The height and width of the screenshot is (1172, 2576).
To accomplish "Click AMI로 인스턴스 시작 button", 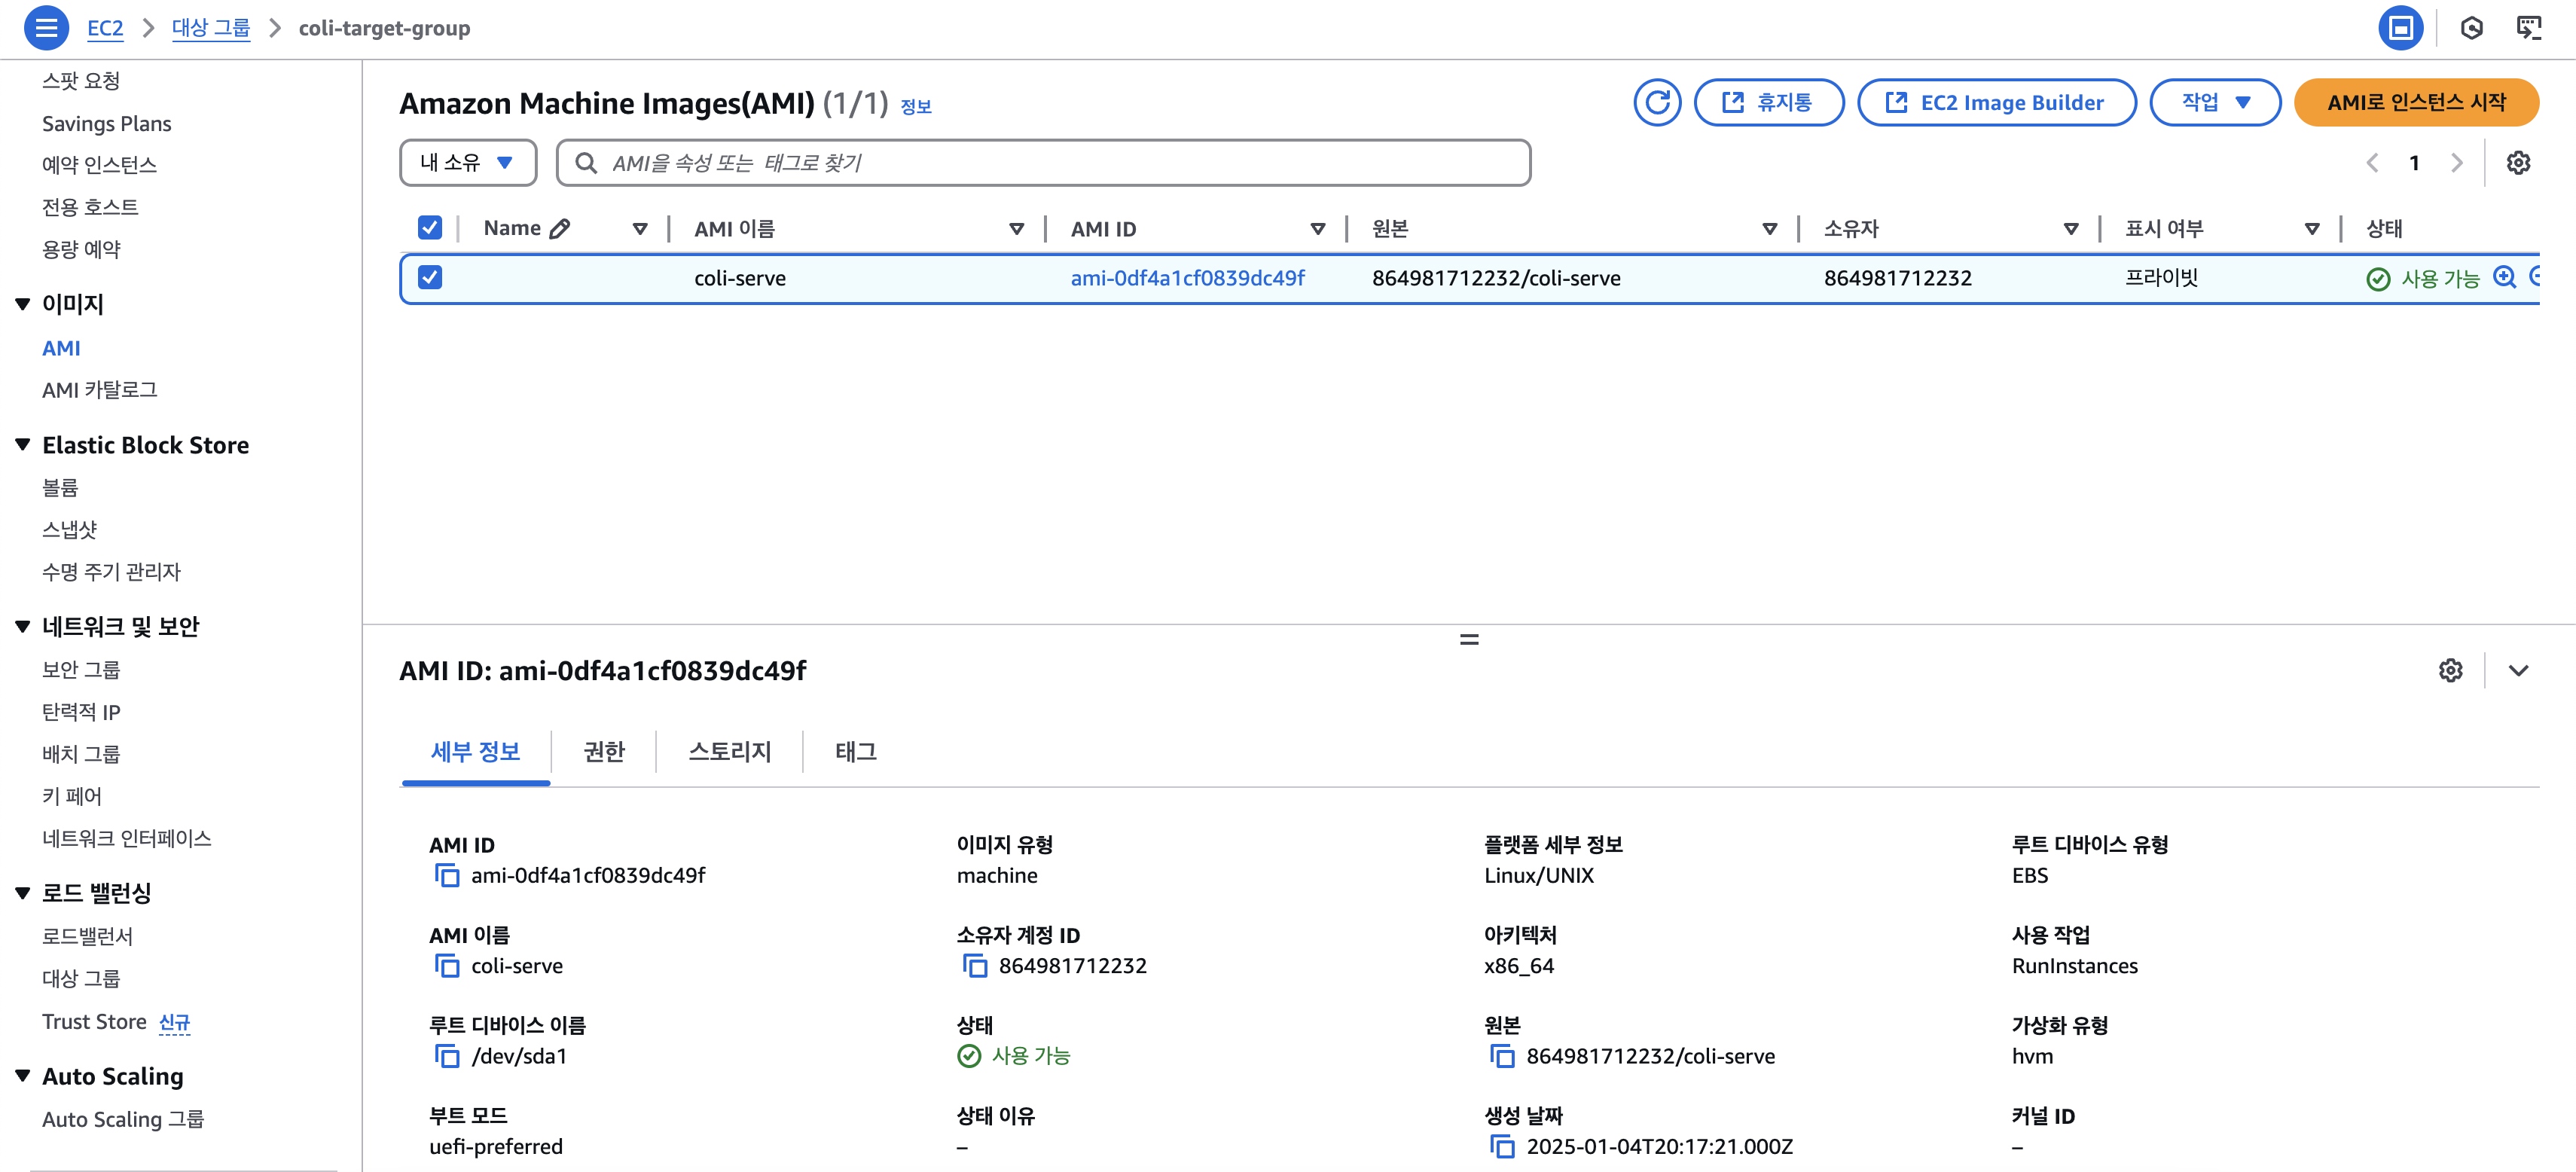I will pos(2416,102).
